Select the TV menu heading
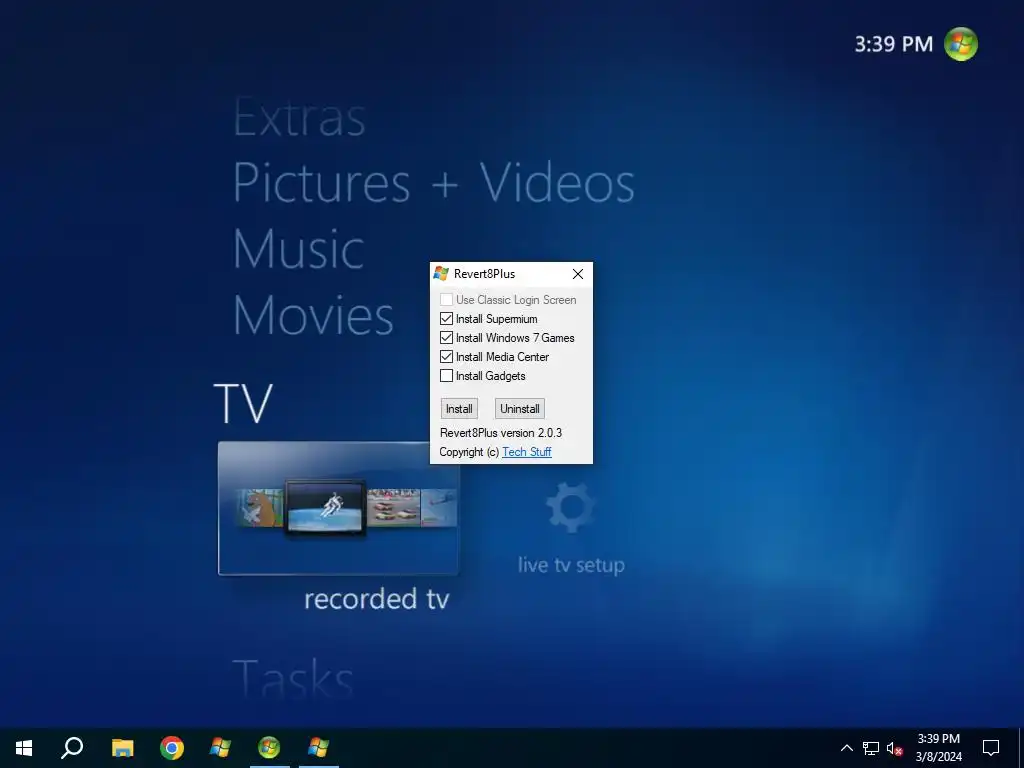The image size is (1024, 768). pos(243,404)
